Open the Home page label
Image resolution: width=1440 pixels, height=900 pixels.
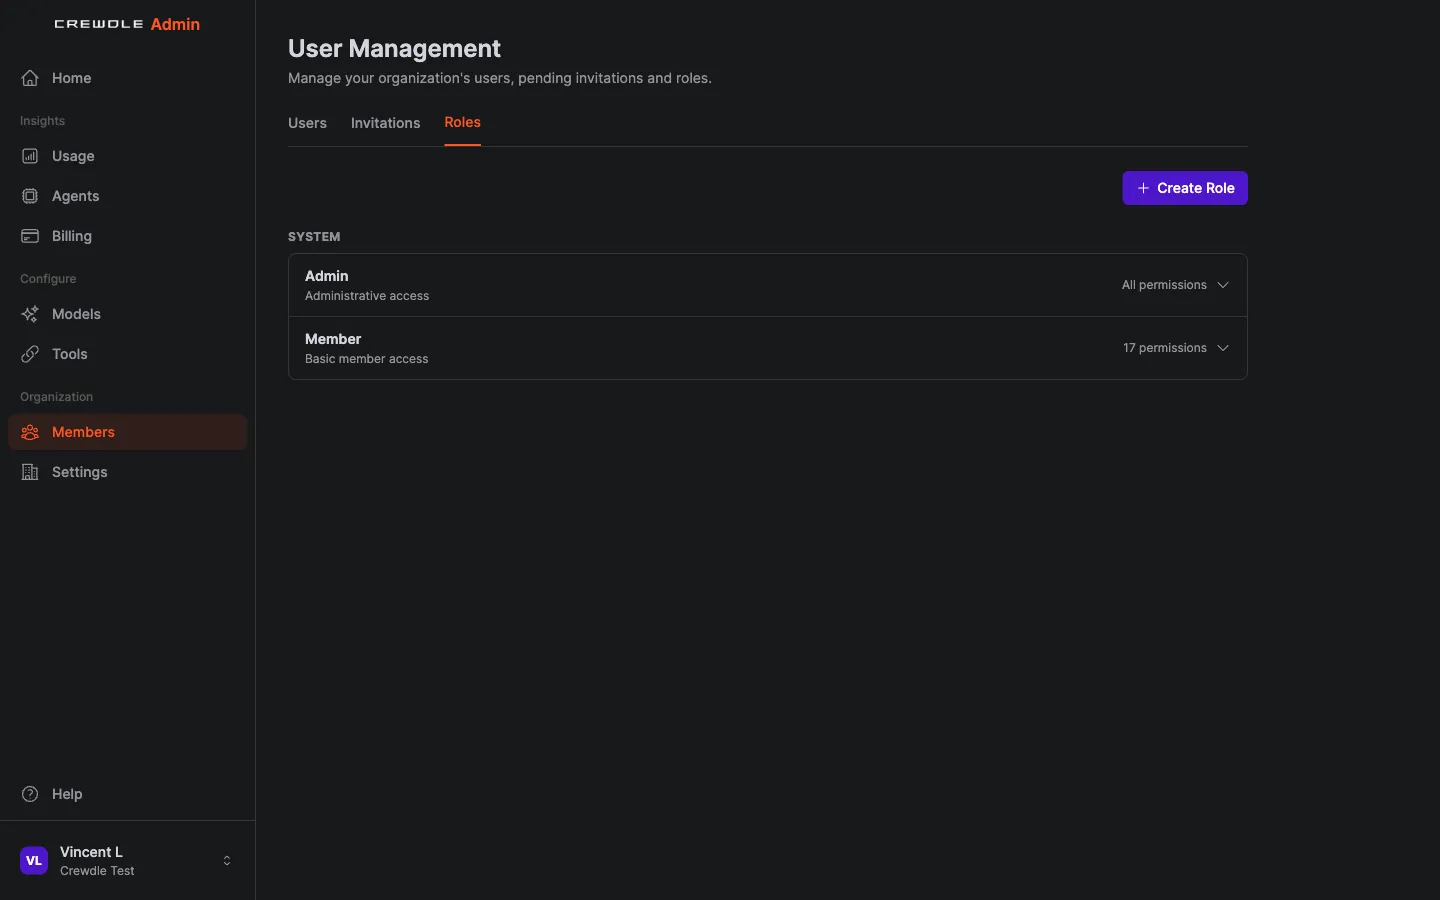coord(71,78)
